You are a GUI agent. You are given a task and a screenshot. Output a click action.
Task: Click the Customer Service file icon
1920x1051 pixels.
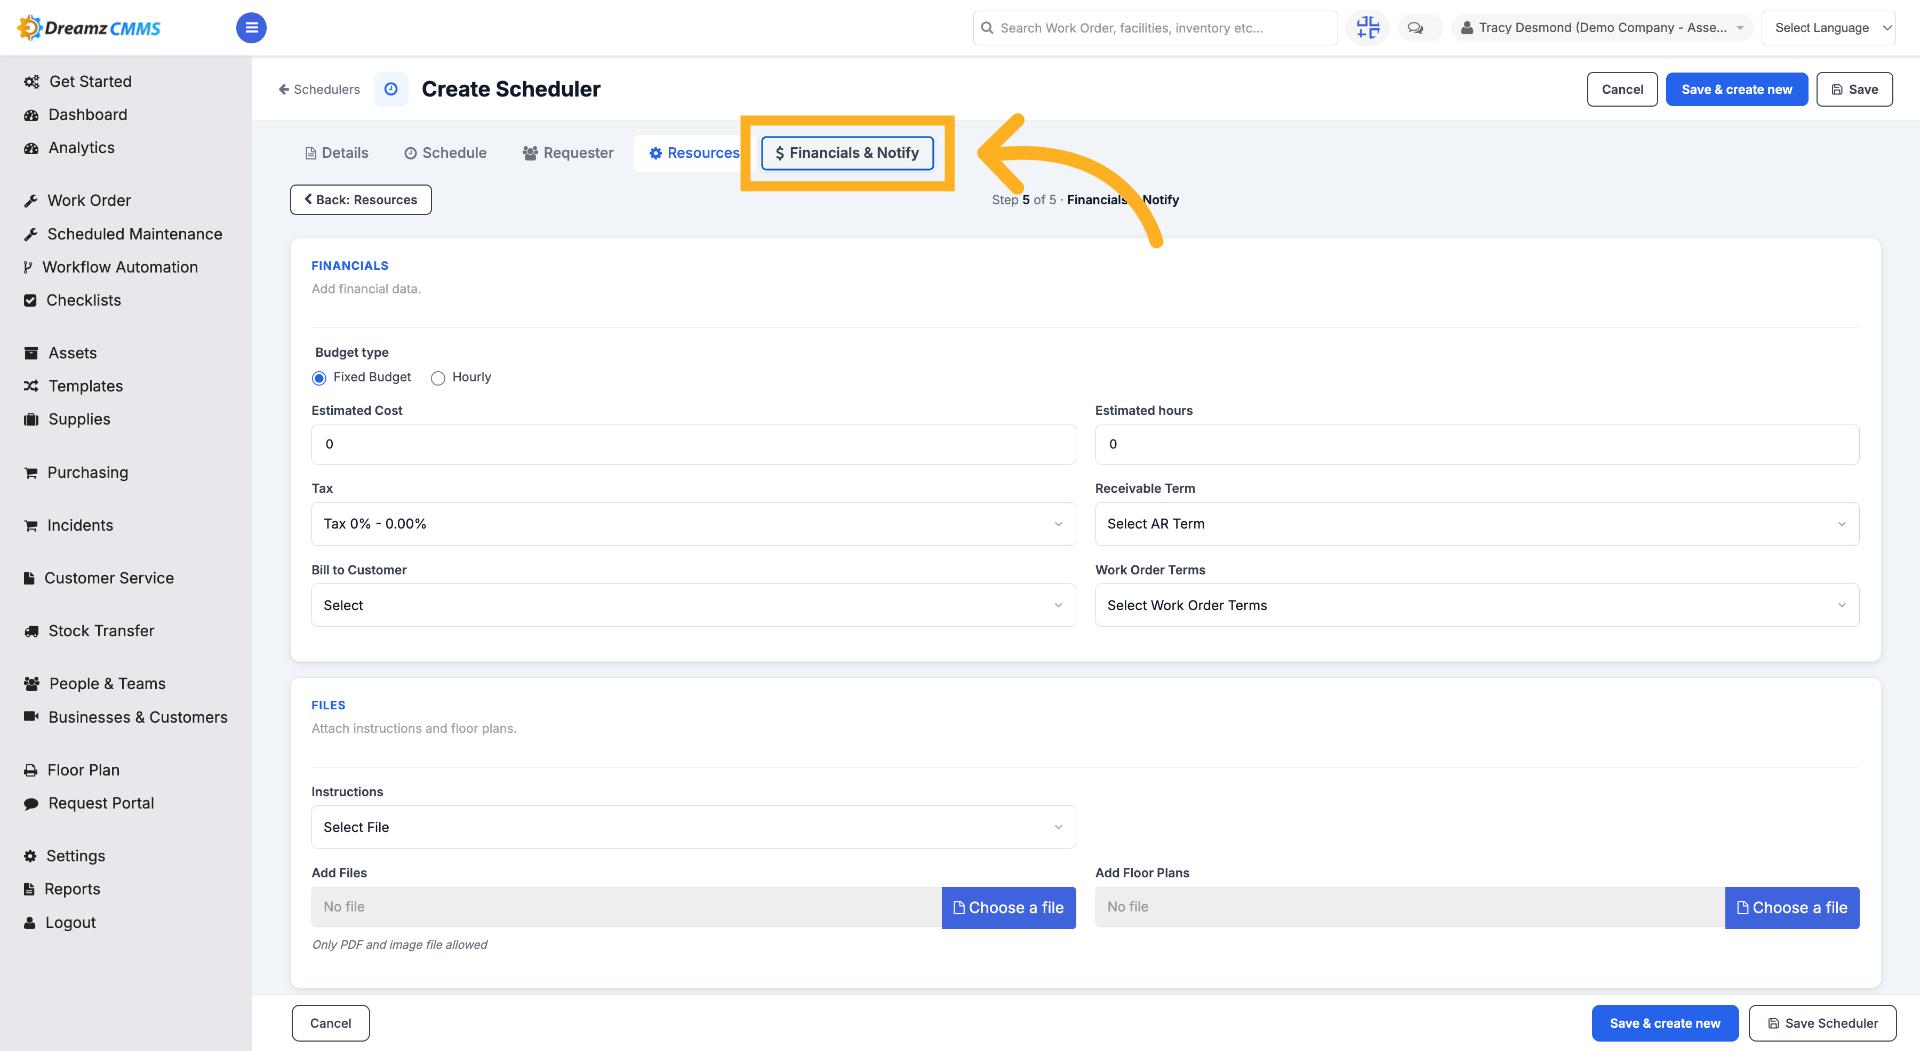pos(29,578)
